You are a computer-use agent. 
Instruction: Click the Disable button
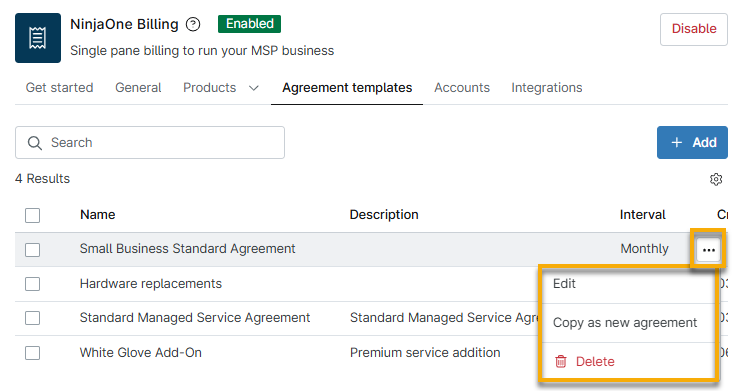coord(694,29)
